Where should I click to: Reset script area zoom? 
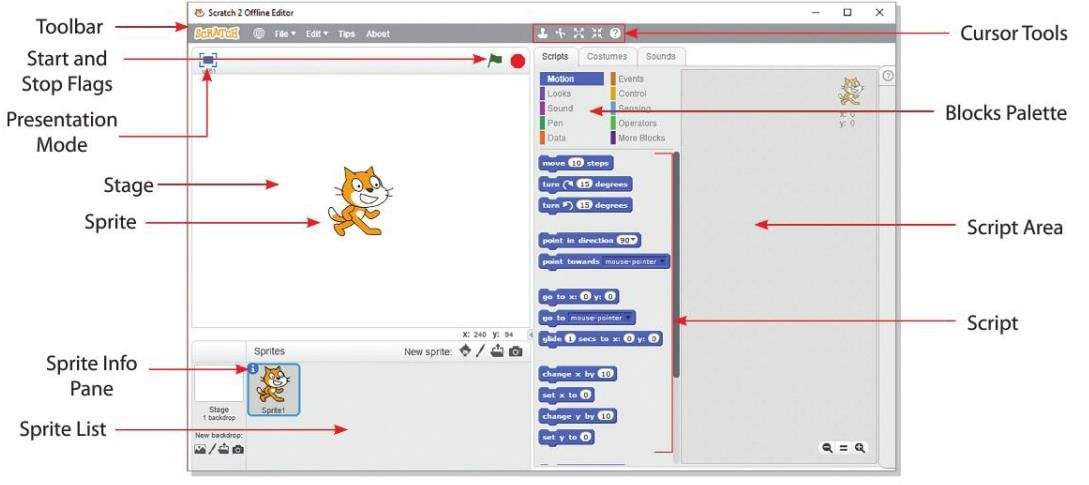(843, 448)
